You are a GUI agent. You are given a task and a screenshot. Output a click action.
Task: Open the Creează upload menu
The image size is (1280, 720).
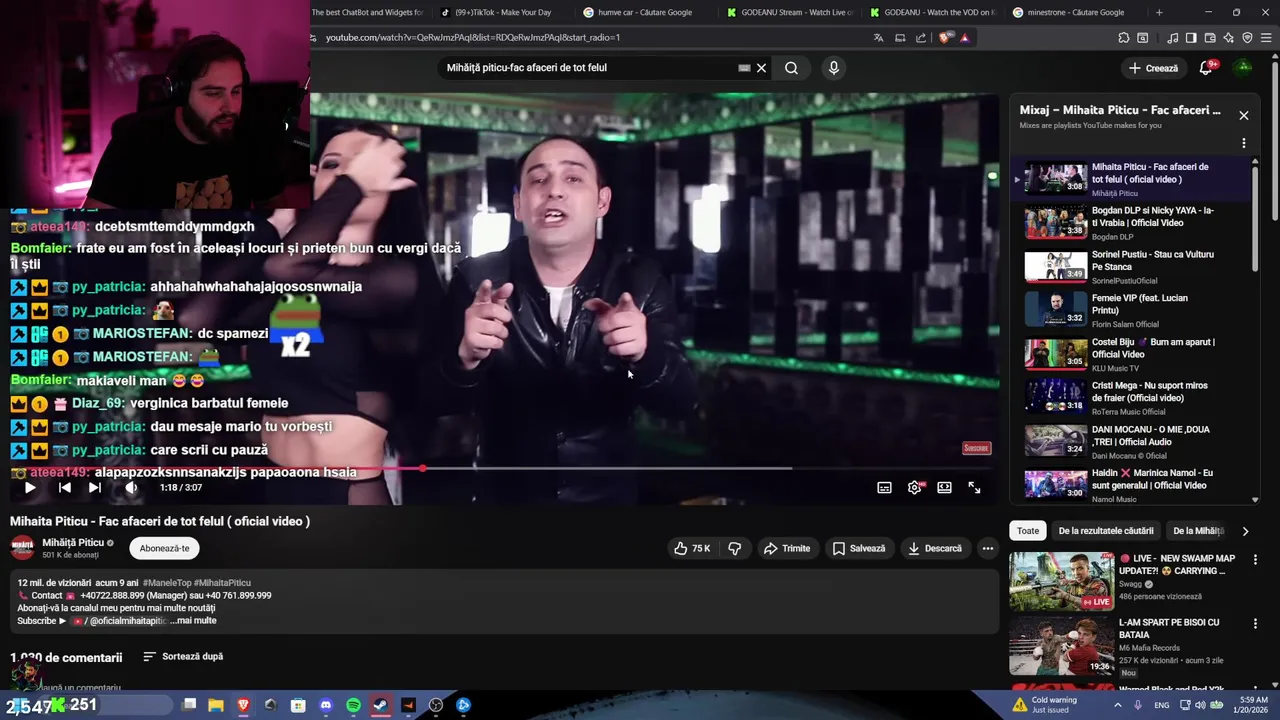[1153, 68]
